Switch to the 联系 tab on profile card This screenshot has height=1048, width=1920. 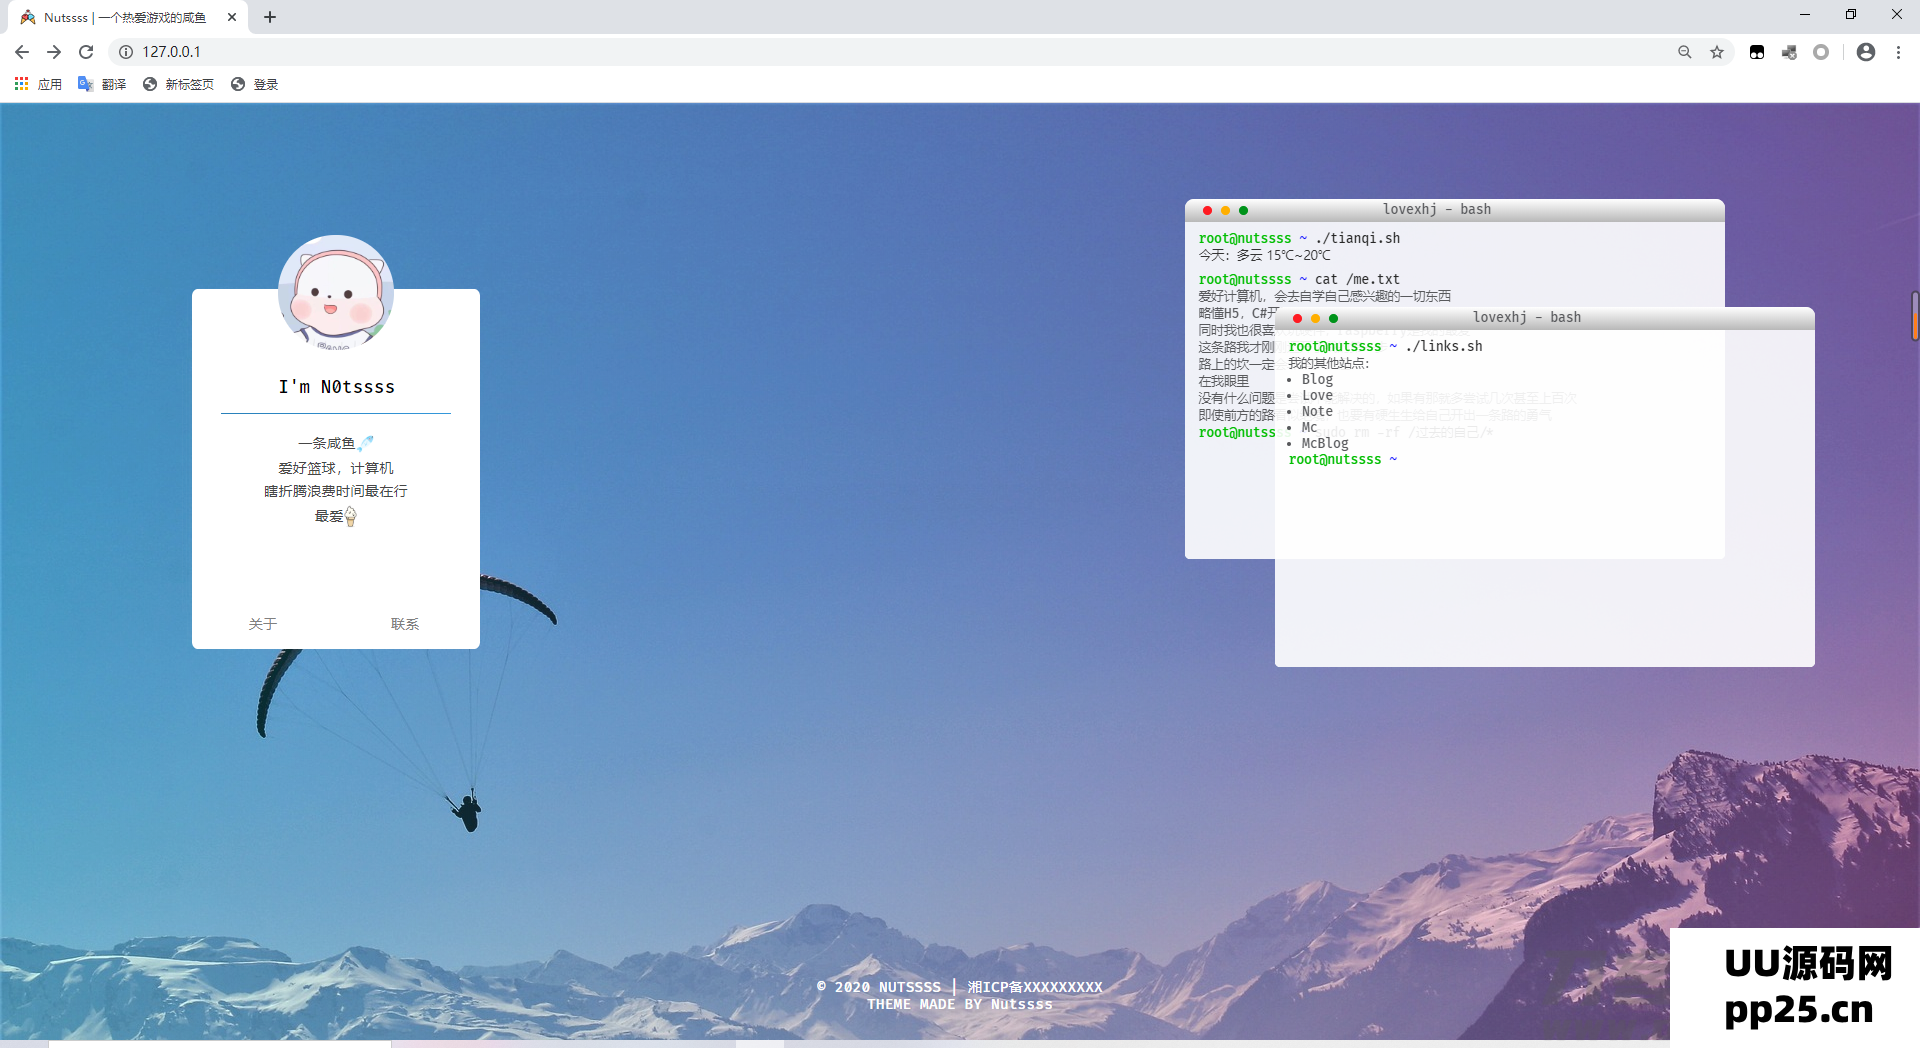405,624
